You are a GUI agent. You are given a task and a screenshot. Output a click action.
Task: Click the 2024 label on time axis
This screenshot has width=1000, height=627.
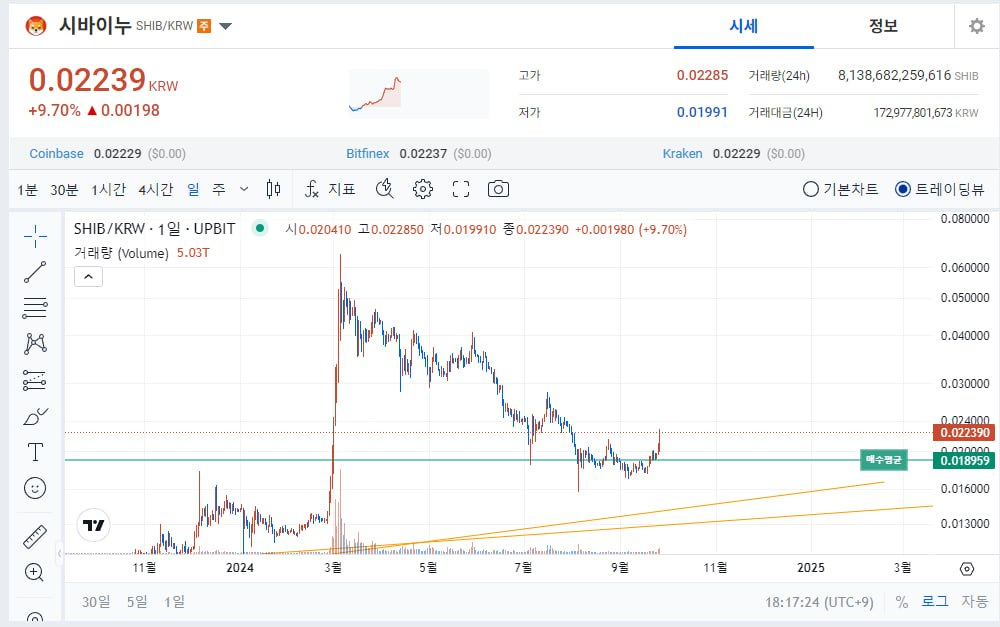coord(240,568)
